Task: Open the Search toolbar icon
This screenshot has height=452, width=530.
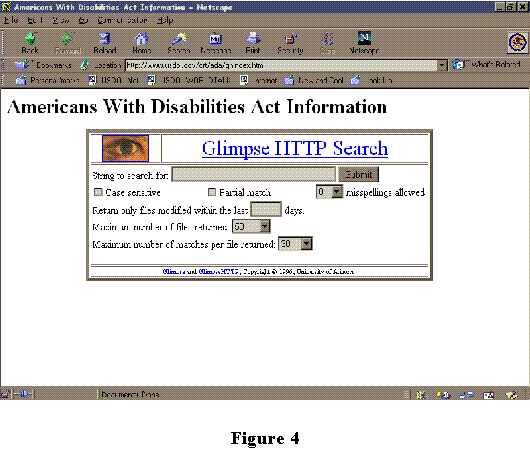Action: (179, 39)
